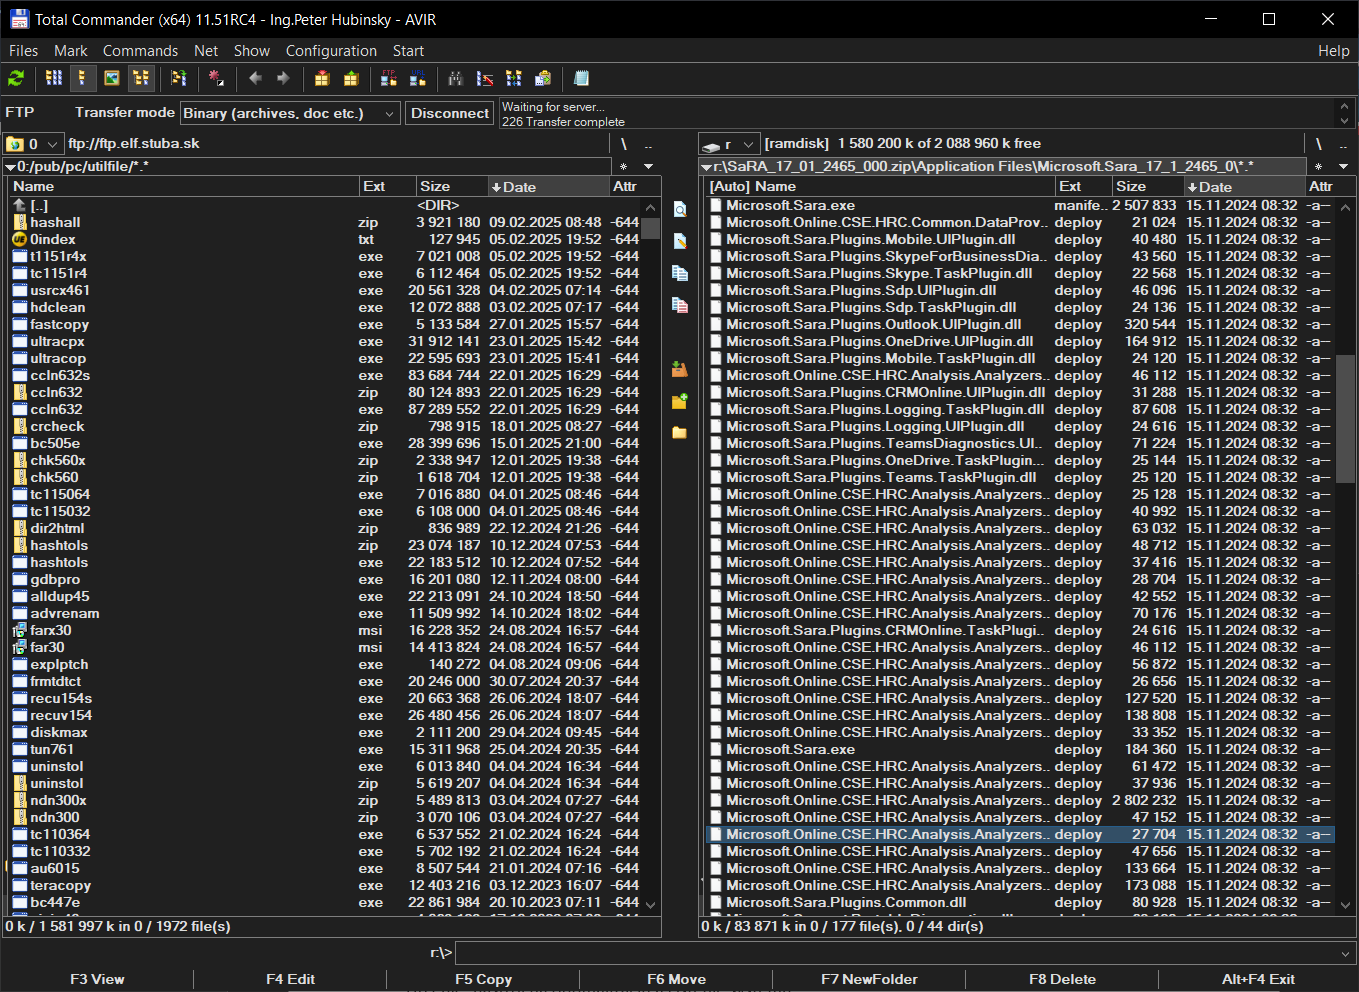
Task: Open the Configuration menu
Action: point(331,51)
